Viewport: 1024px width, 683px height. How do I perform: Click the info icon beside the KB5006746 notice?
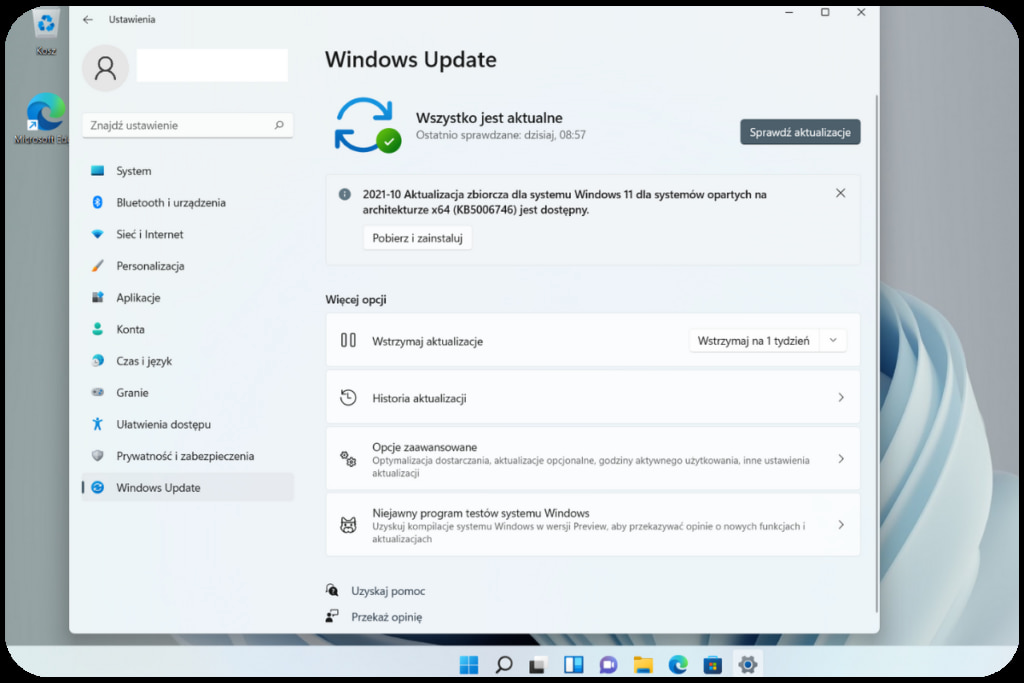tap(345, 194)
